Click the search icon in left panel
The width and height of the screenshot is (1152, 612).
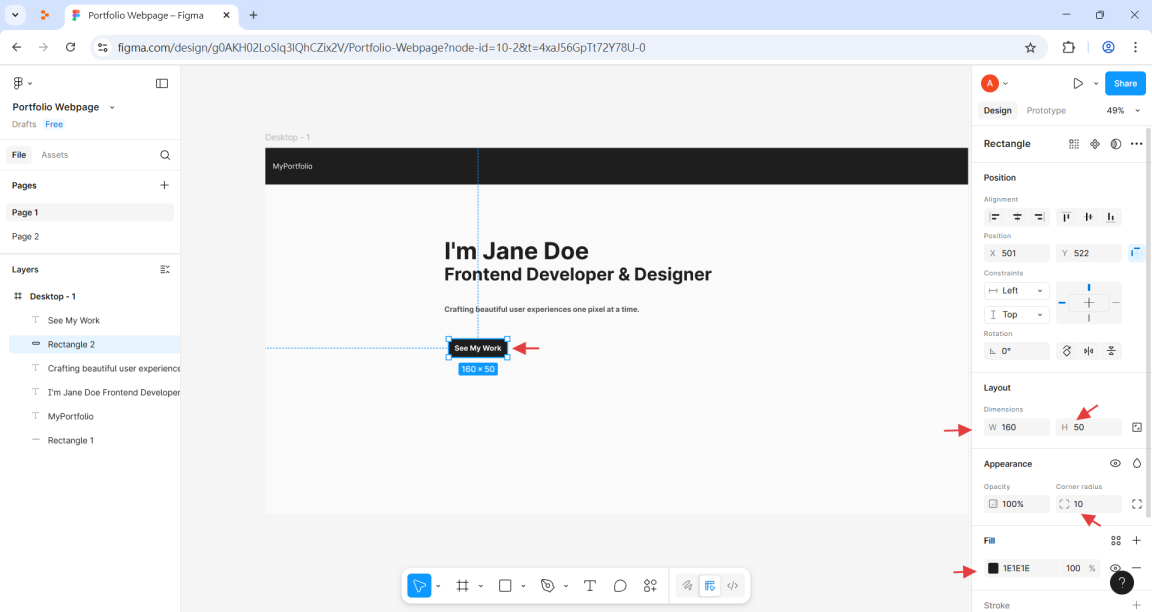tap(165, 155)
